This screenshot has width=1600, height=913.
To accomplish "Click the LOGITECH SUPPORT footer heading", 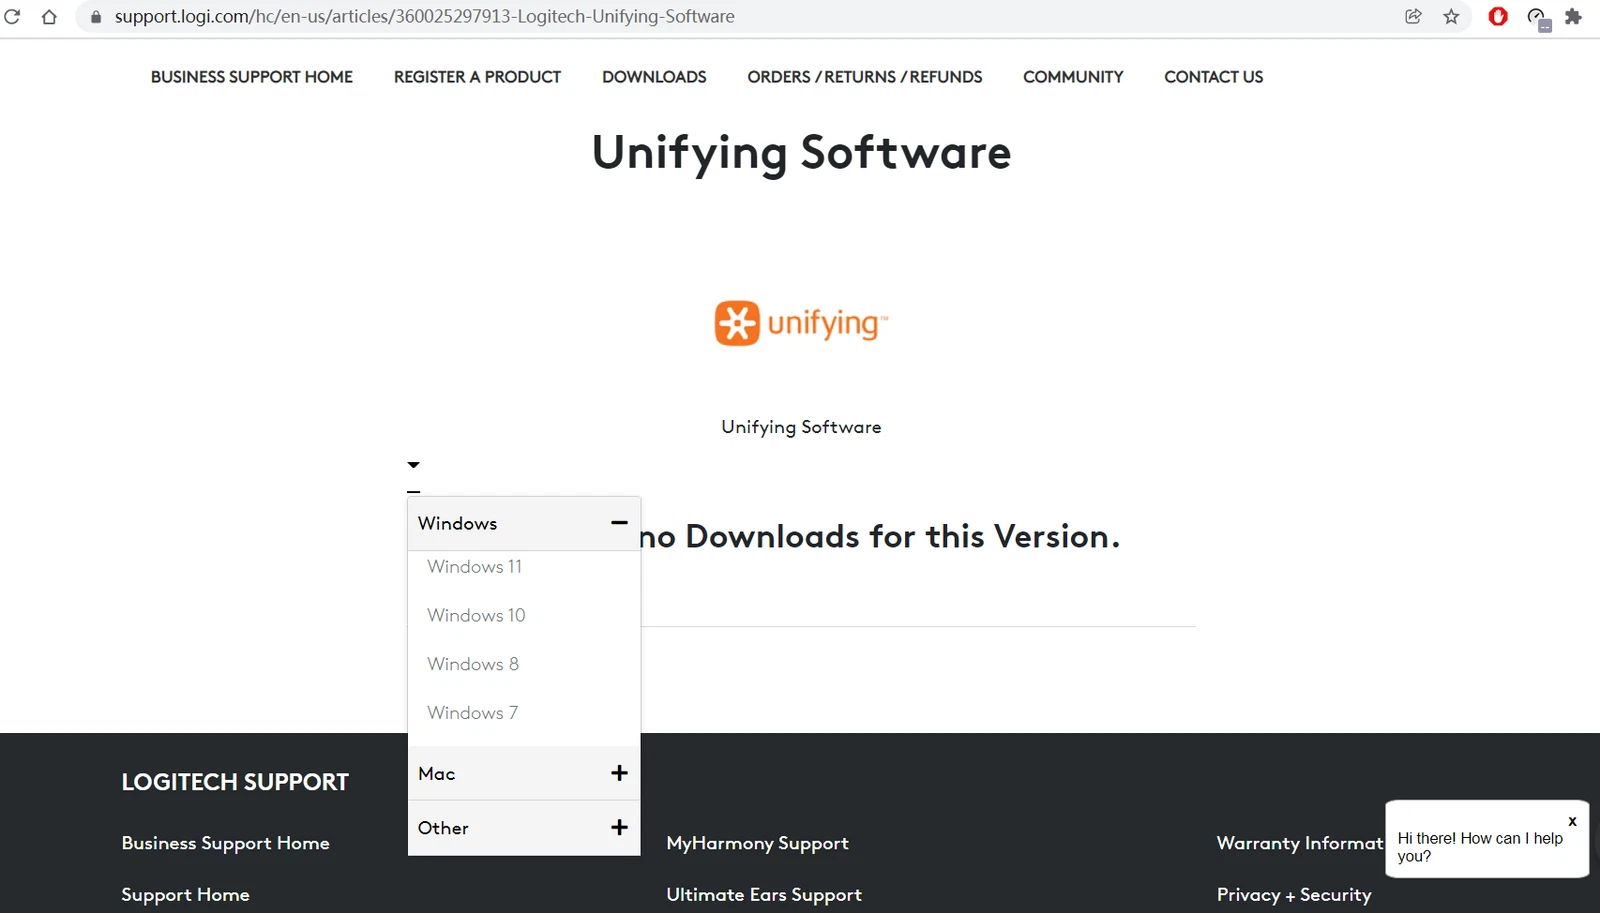I will (x=235, y=782).
